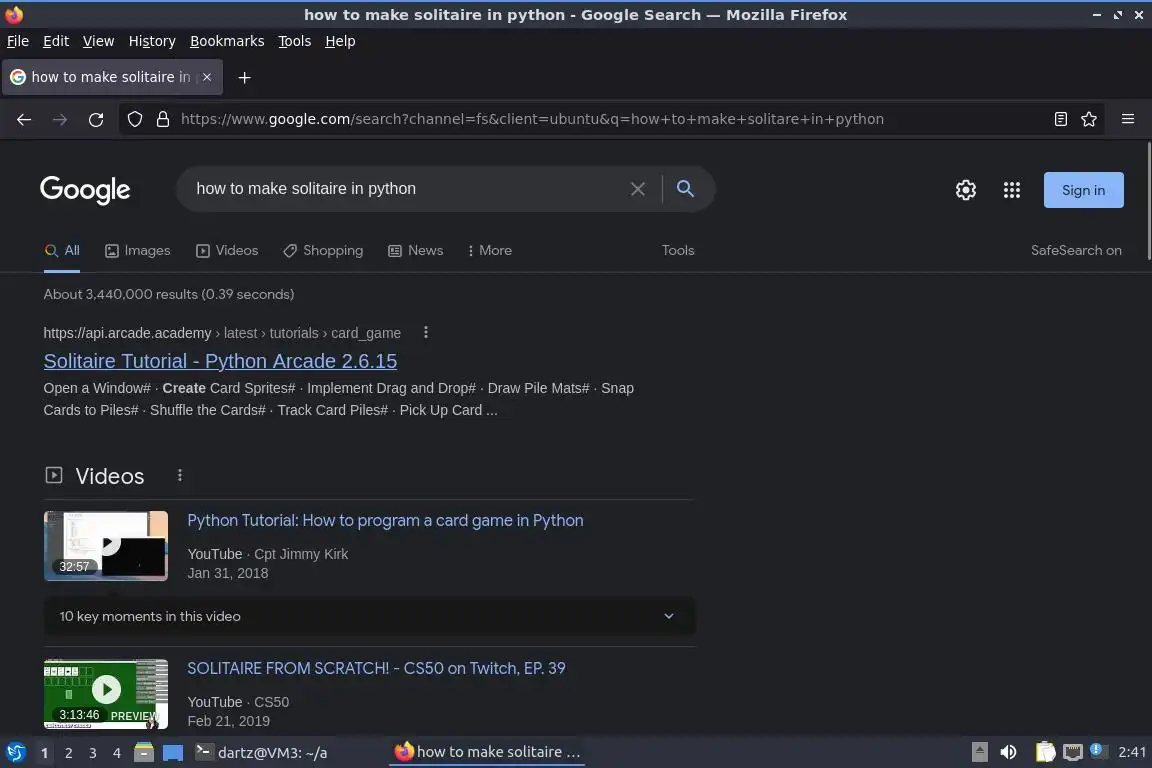Screen dimensions: 1152x768
Task: Open the Edit menu
Action: (x=56, y=41)
